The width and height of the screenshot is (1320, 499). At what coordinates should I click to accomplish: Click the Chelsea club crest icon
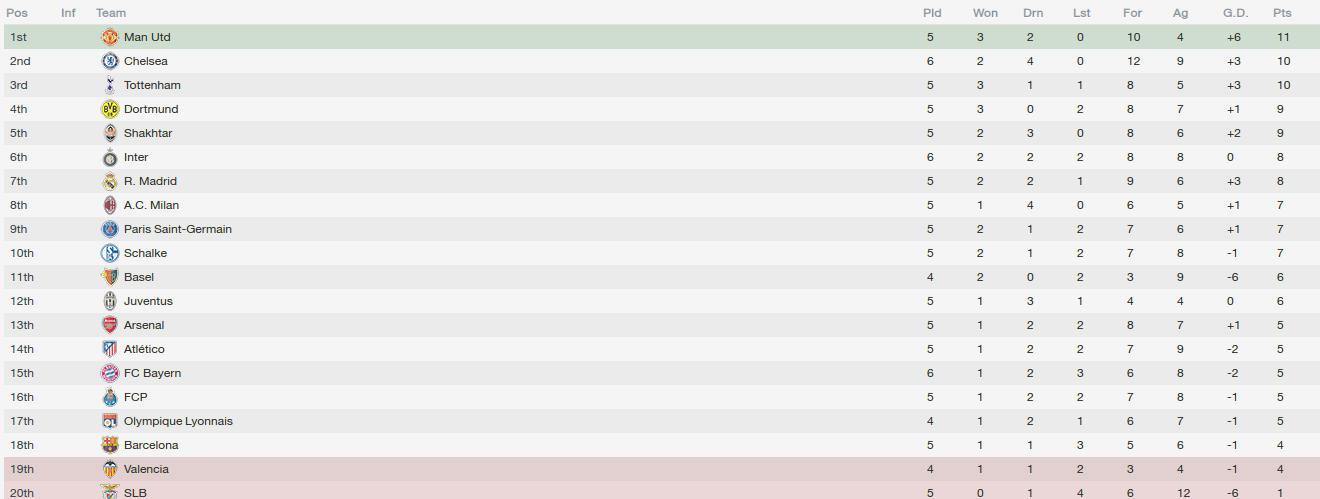110,61
